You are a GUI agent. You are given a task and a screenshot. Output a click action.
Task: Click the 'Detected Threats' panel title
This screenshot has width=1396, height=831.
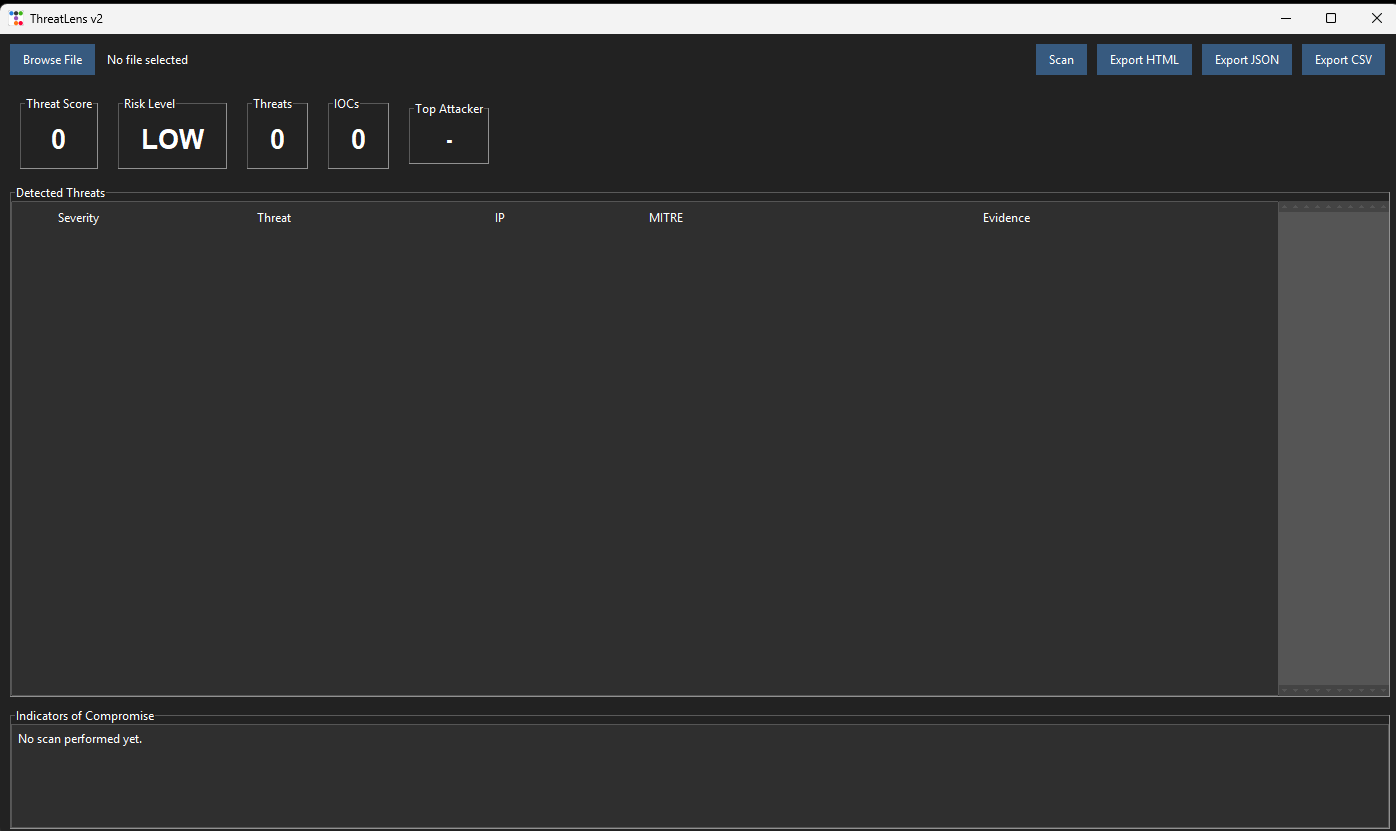pyautogui.click(x=60, y=193)
